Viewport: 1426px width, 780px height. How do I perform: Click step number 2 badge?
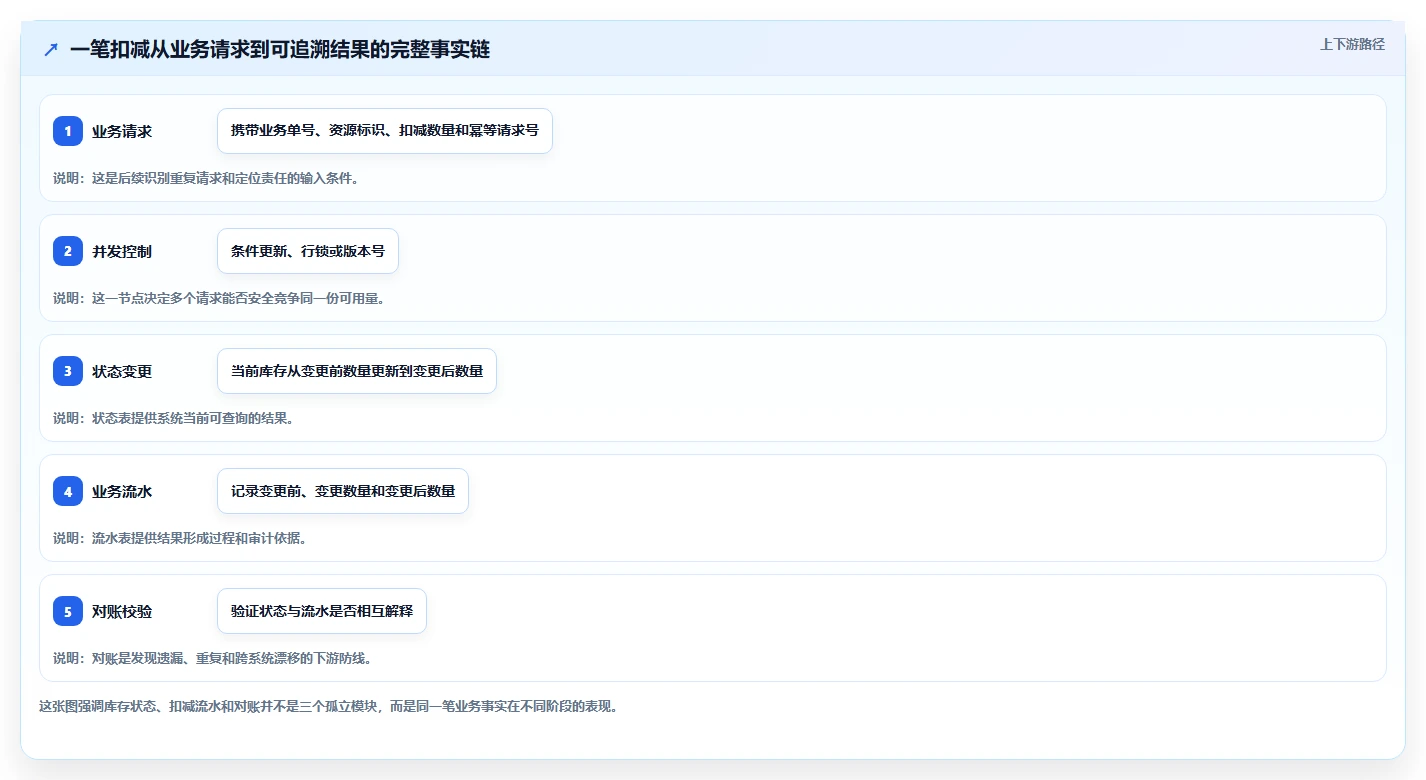coord(68,251)
